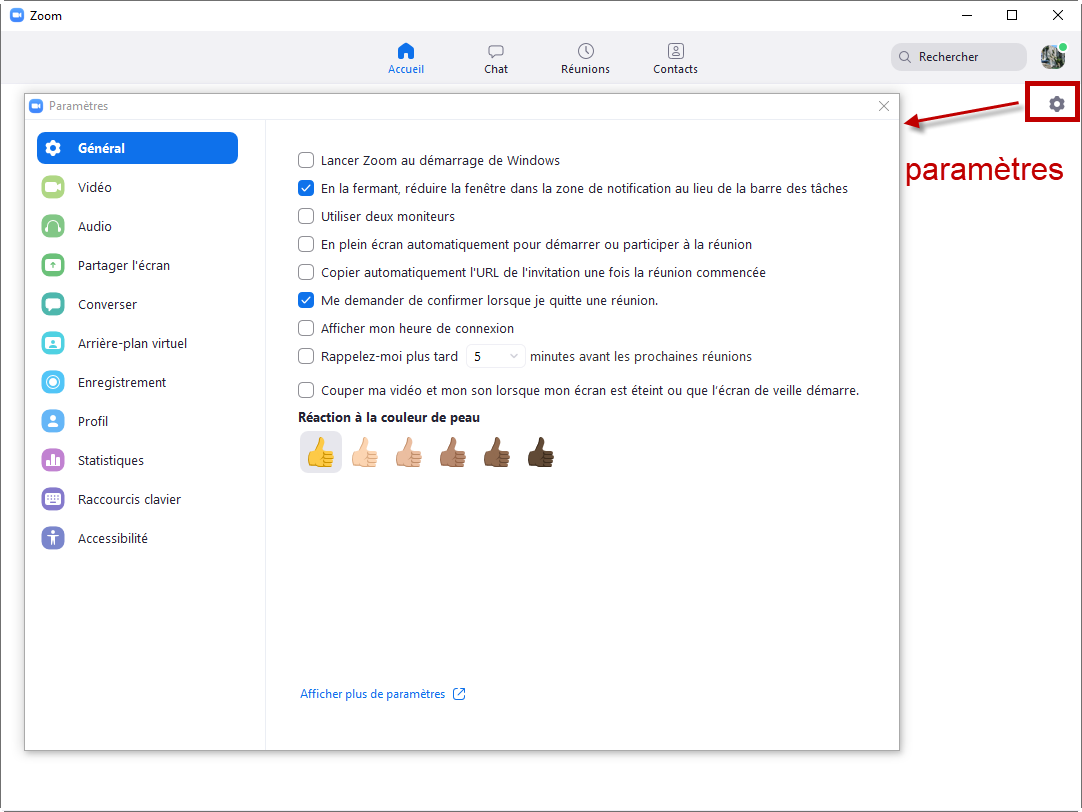Choose the darkest skin tone thumbs-up

click(540, 452)
